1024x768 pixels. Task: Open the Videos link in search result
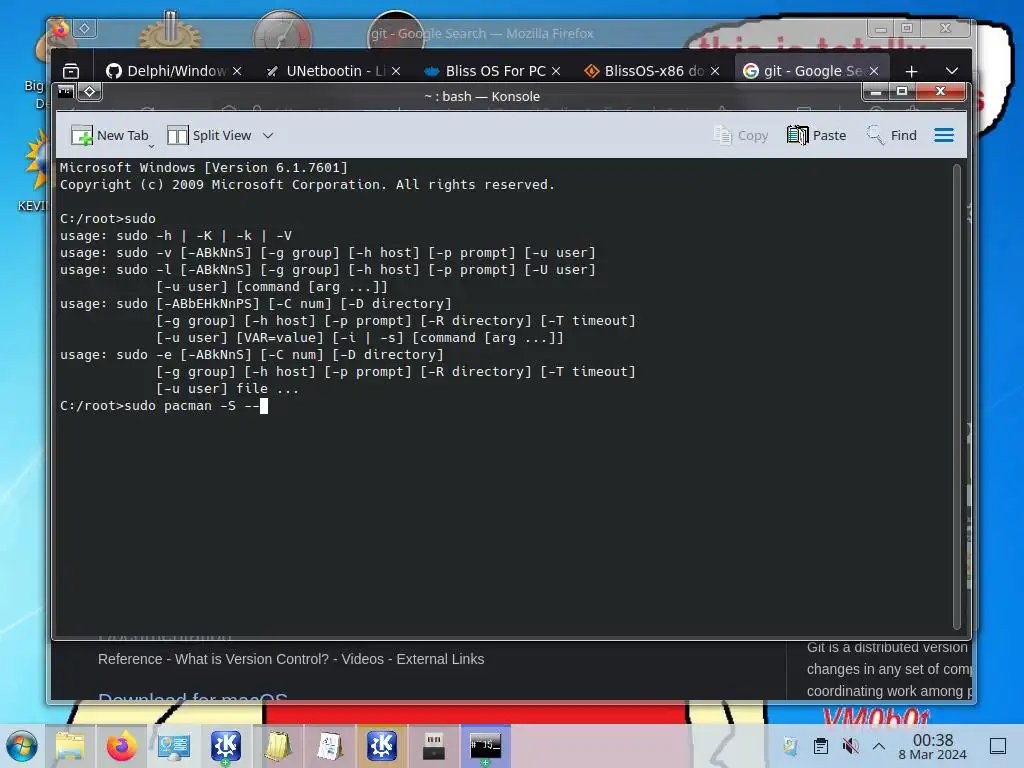362,659
